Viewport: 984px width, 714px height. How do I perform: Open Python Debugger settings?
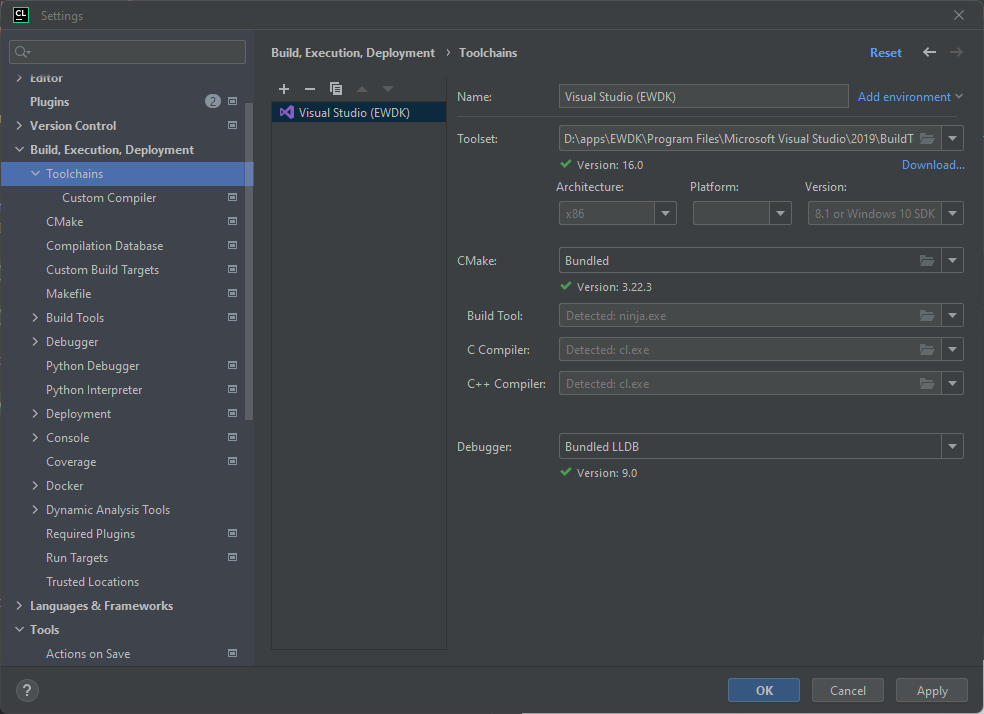coord(92,366)
